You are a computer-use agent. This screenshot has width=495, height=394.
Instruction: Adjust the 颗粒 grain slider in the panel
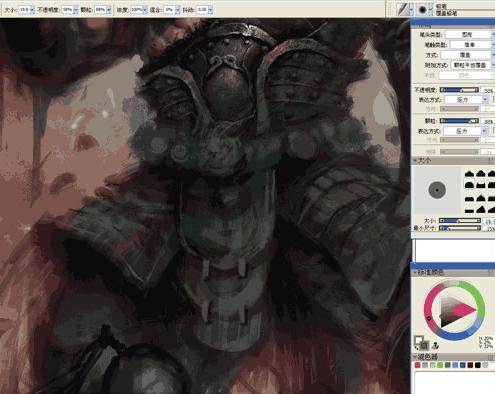click(459, 121)
